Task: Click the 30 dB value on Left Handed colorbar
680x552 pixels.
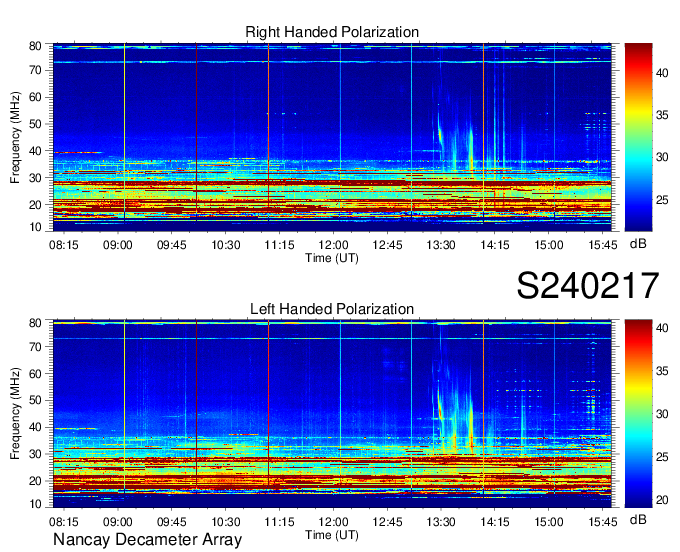Action: point(662,414)
